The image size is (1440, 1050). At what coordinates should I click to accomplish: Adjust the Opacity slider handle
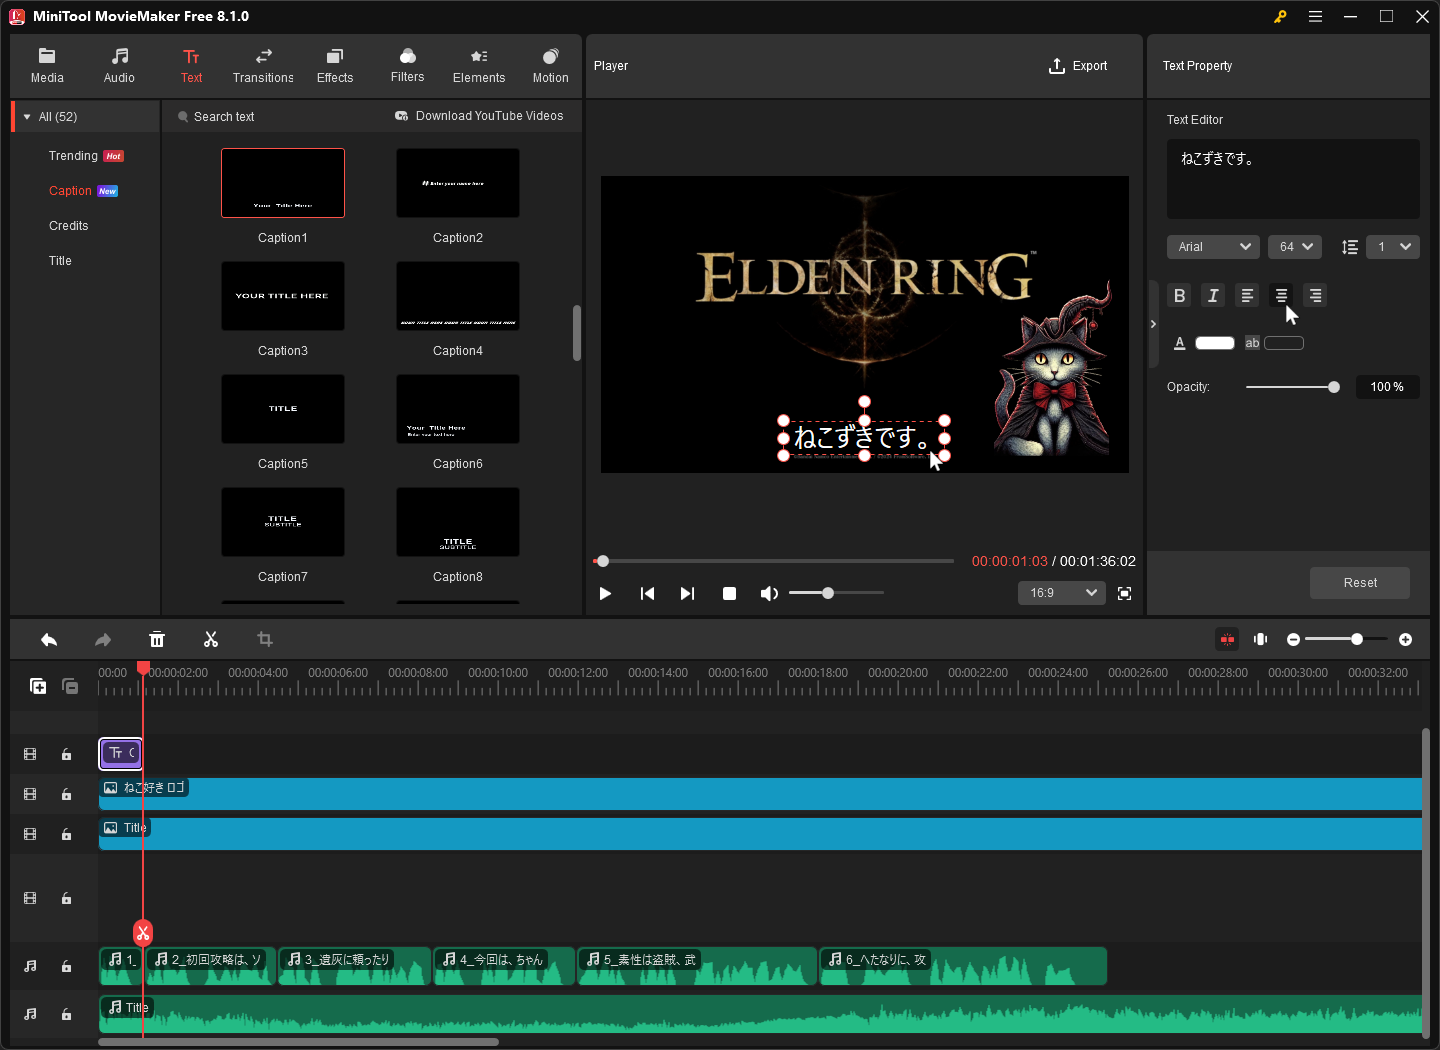pyautogui.click(x=1333, y=387)
